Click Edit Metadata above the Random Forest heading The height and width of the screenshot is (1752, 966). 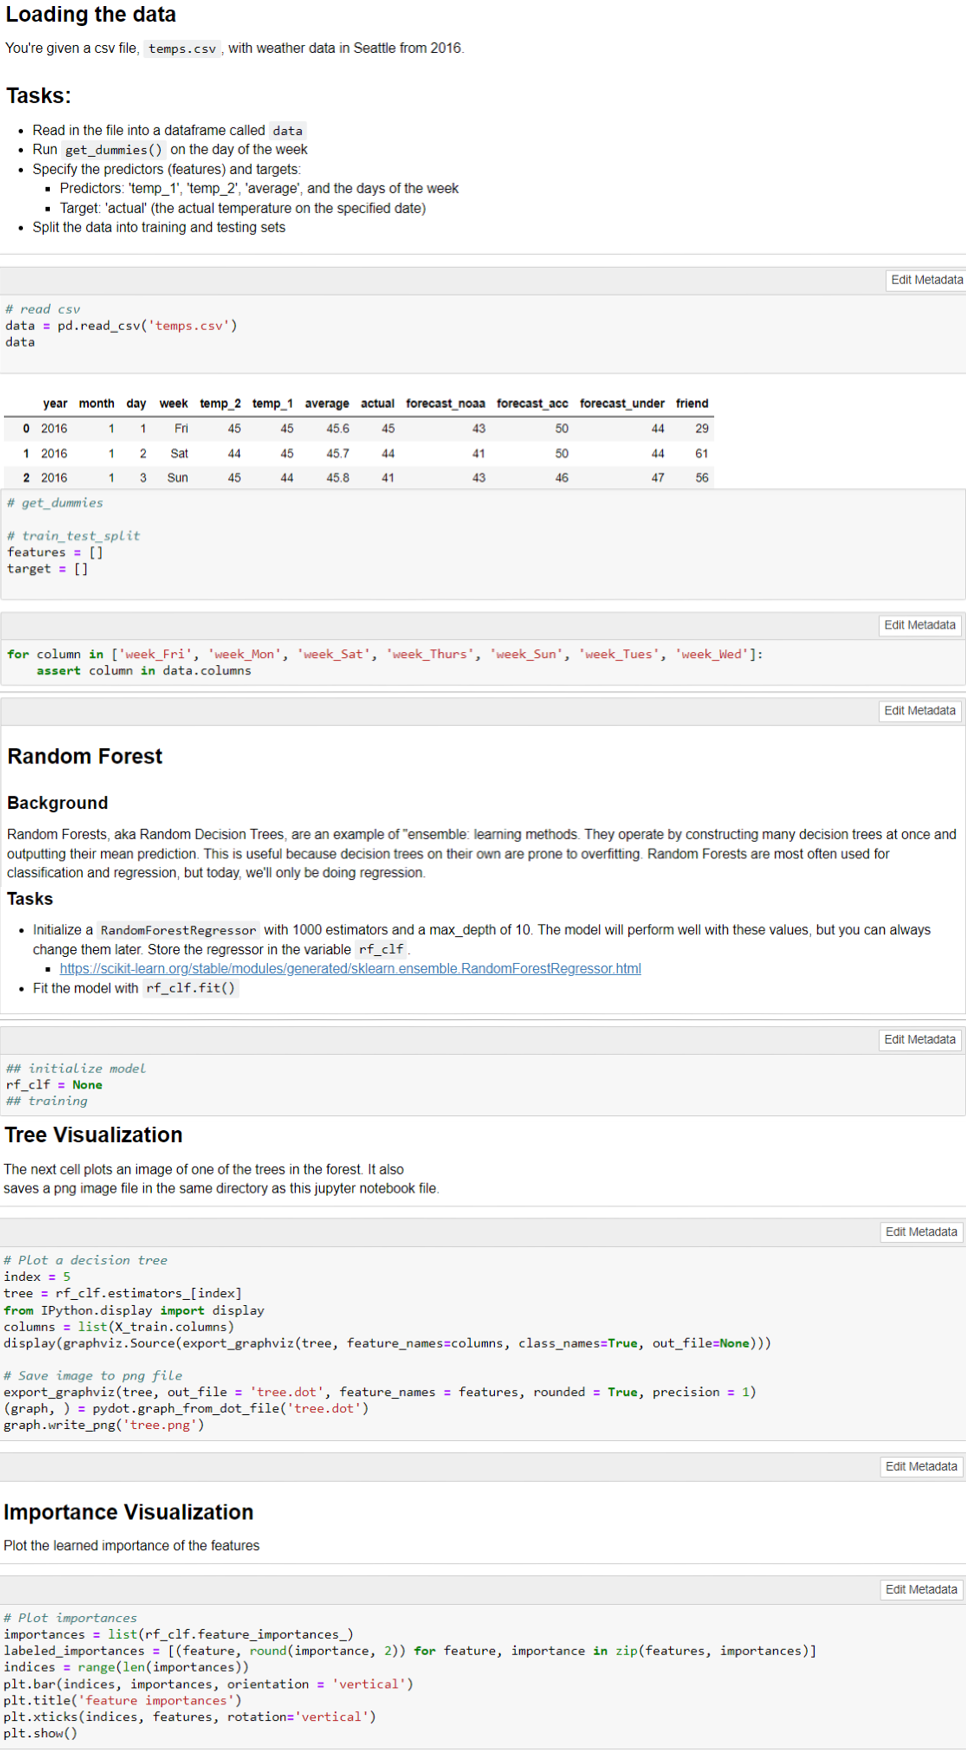(920, 711)
